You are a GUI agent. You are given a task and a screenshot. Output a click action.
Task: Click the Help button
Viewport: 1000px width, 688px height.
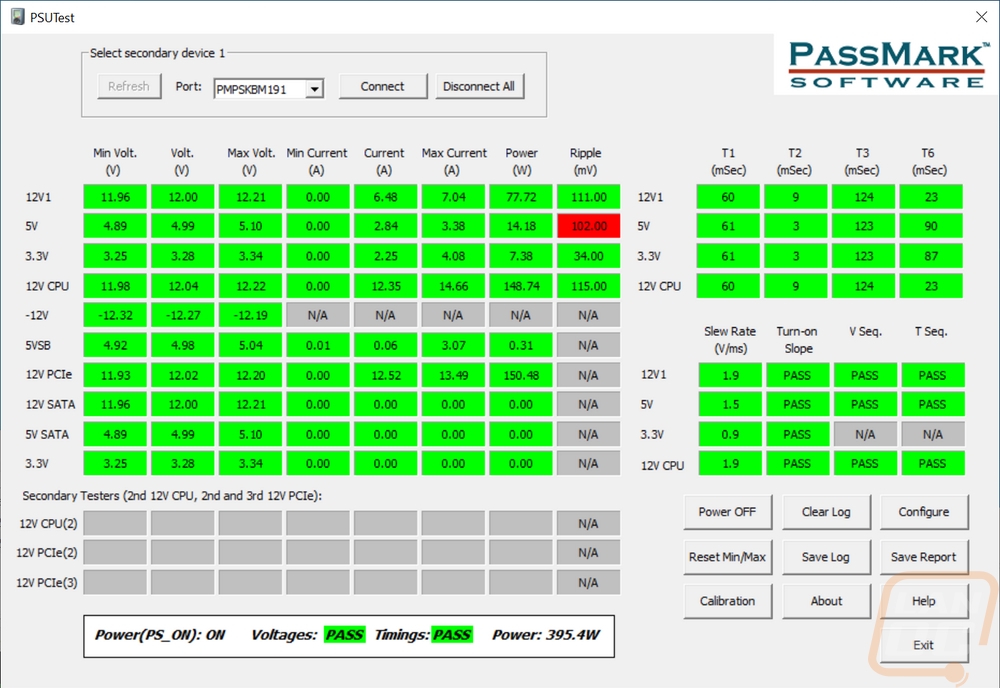(x=924, y=601)
